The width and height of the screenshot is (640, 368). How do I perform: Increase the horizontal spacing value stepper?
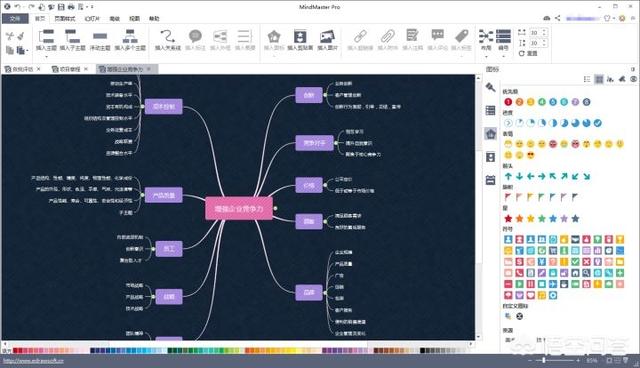[x=544, y=30]
